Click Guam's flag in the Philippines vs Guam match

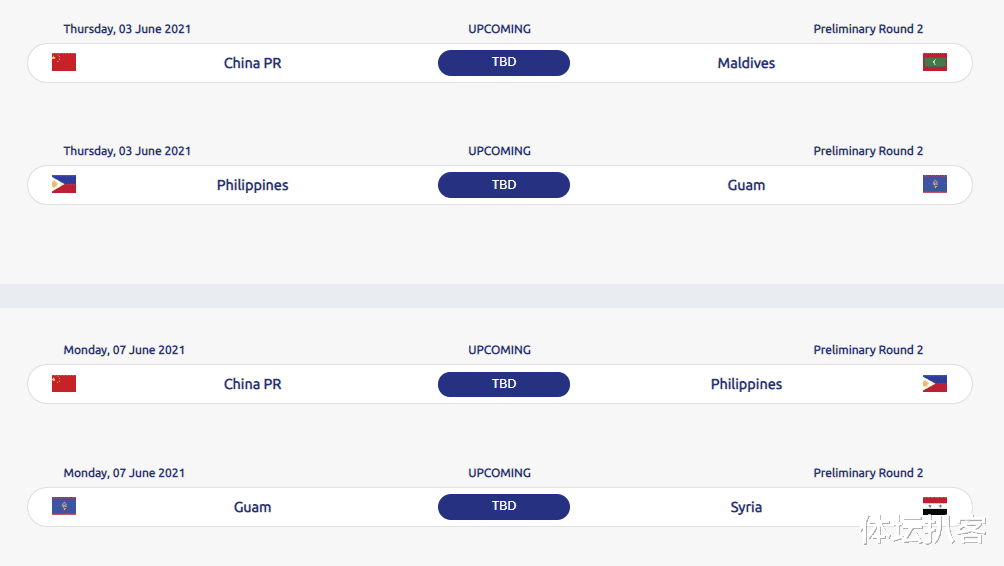[934, 184]
